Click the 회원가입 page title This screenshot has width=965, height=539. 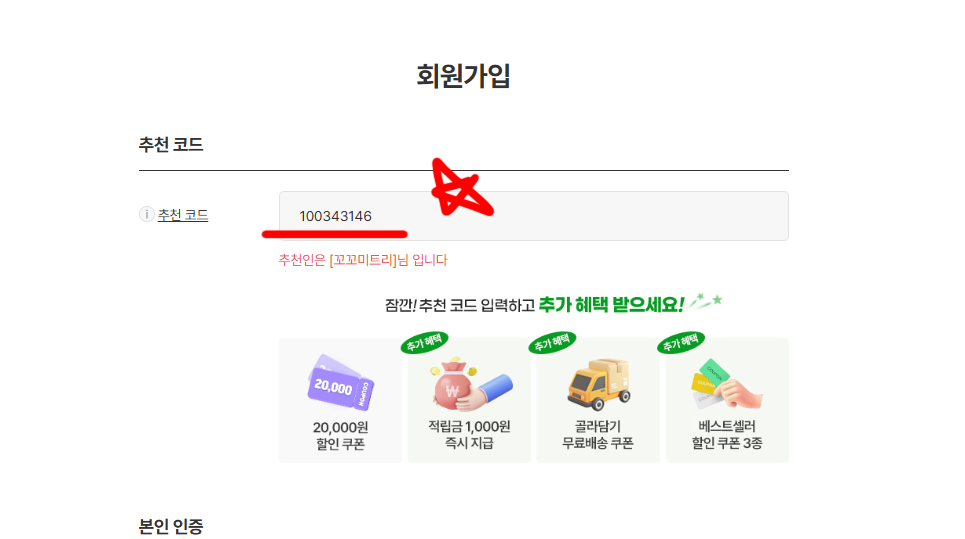(463, 76)
